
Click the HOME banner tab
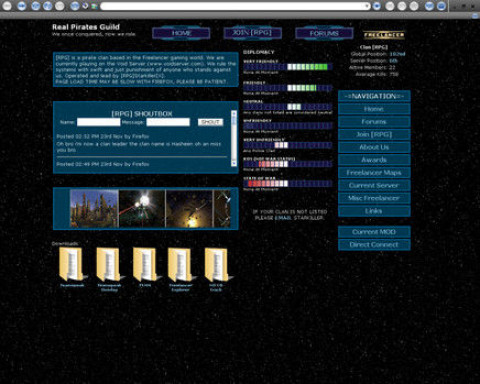coord(181,33)
